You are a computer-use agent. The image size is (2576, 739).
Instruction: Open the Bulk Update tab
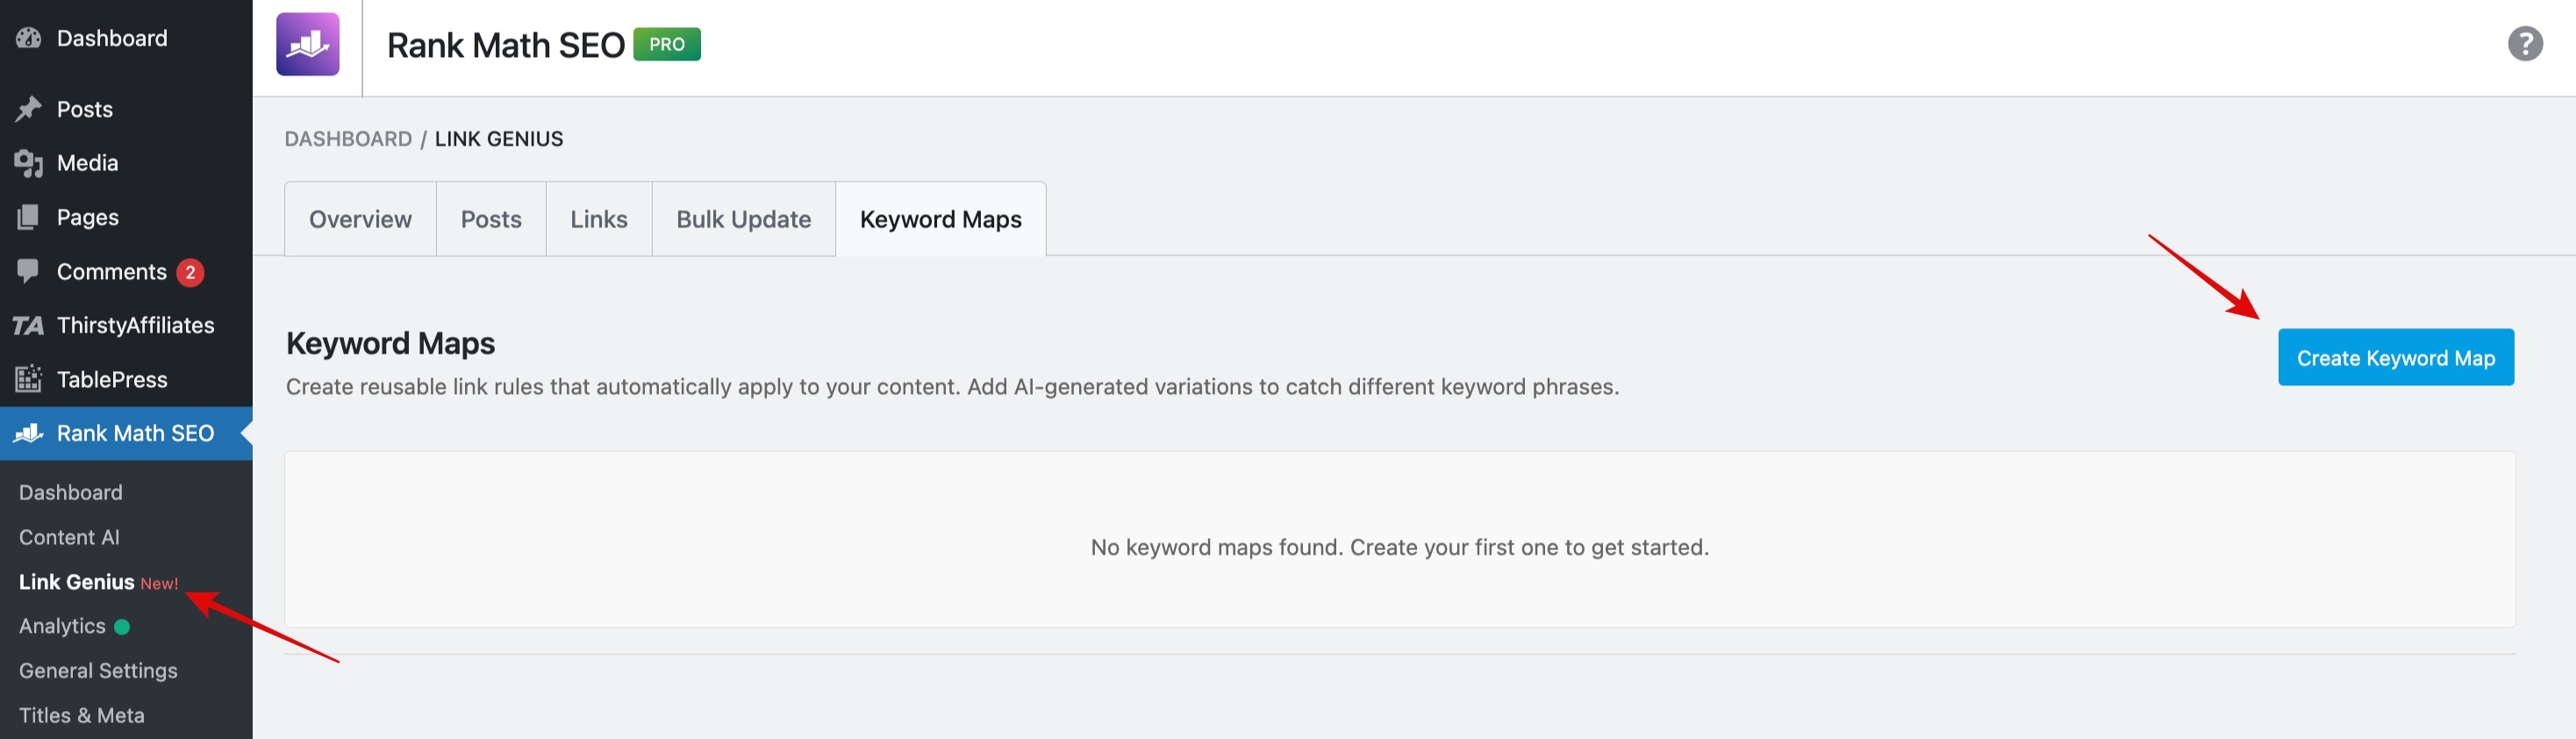[743, 219]
